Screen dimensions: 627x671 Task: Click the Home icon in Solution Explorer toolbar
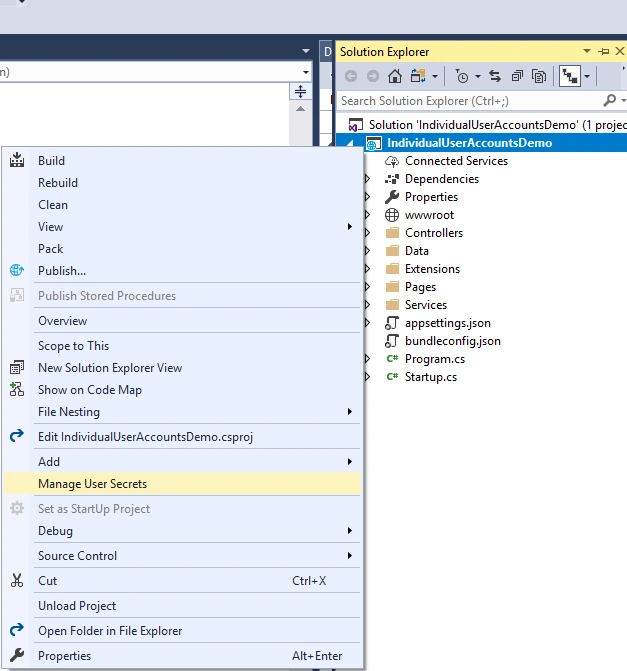pyautogui.click(x=395, y=76)
